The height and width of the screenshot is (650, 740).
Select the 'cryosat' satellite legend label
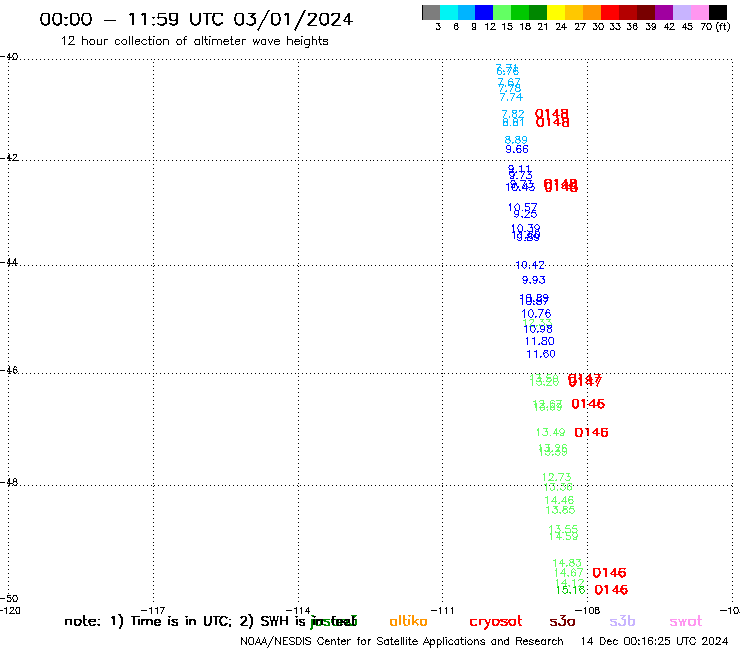point(496,622)
